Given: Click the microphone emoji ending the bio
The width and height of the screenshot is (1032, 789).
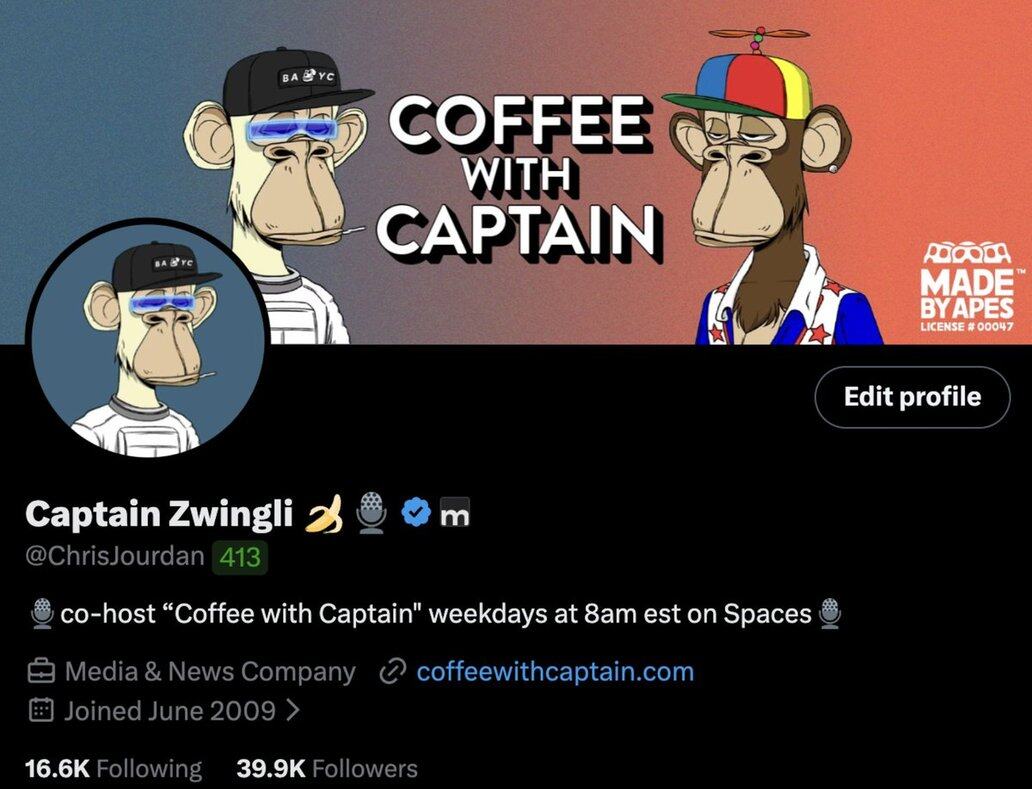Looking at the screenshot, I should click(830, 614).
